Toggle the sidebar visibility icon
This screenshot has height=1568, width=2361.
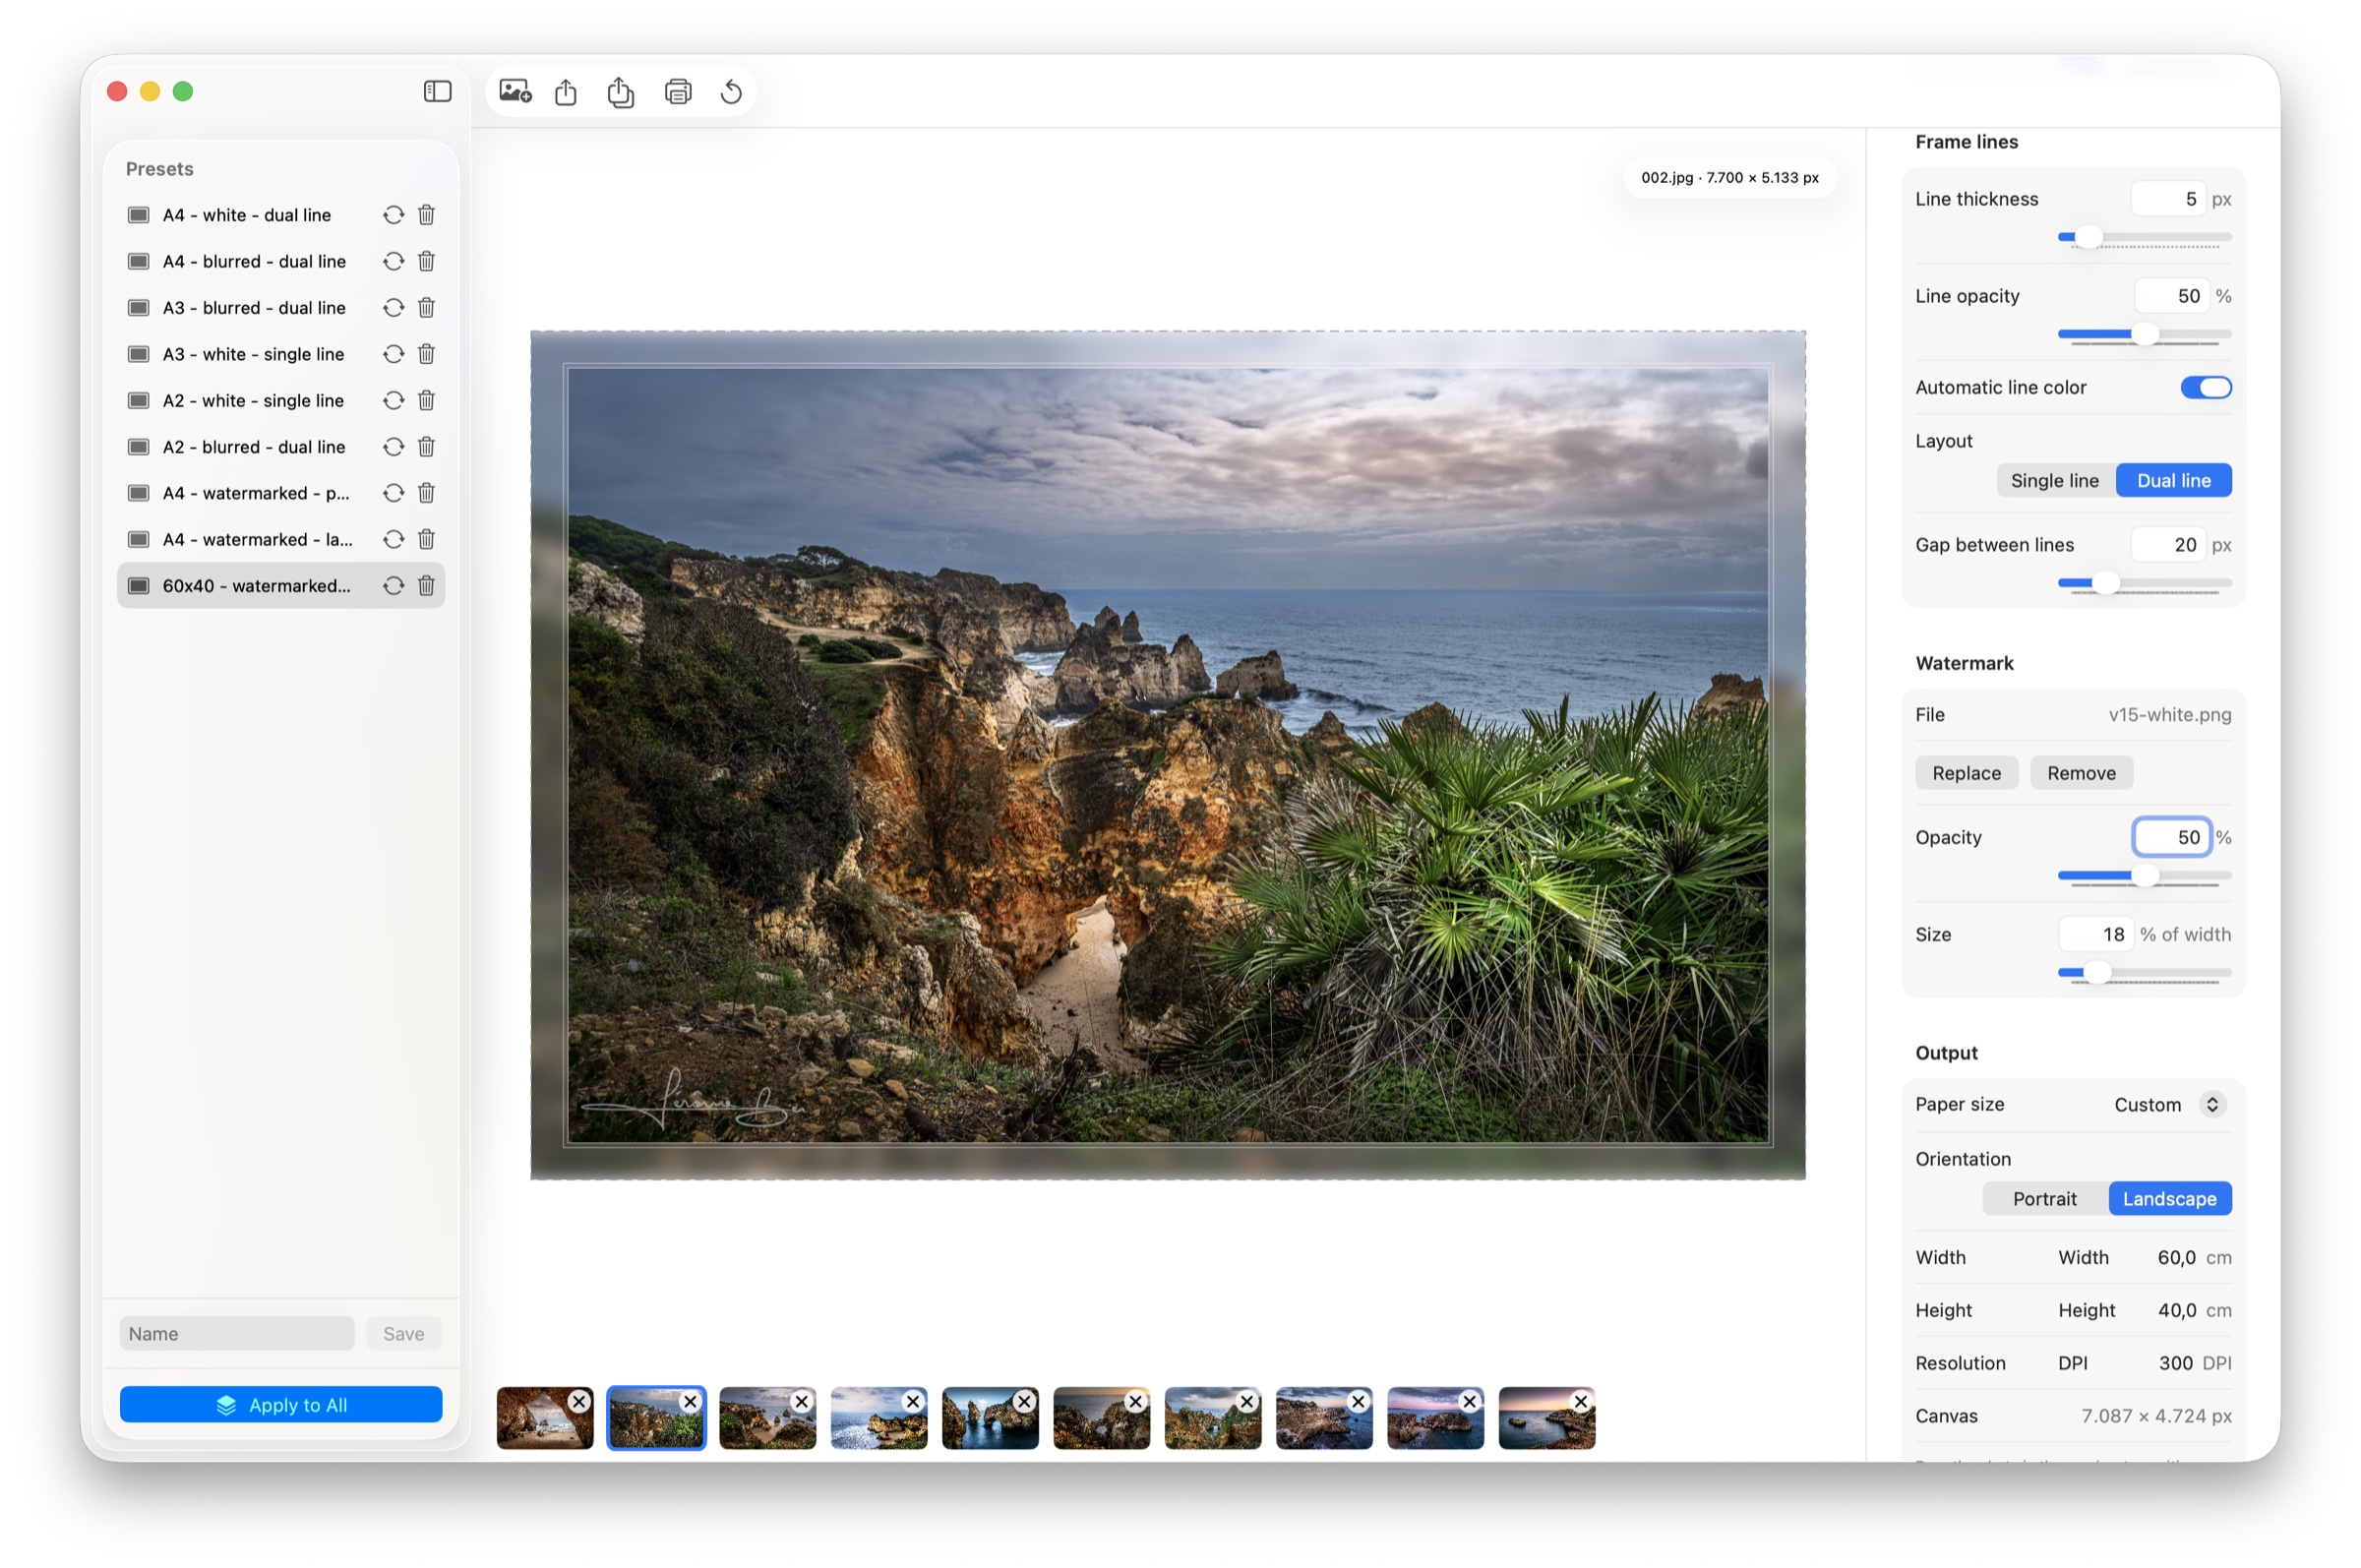point(437,91)
